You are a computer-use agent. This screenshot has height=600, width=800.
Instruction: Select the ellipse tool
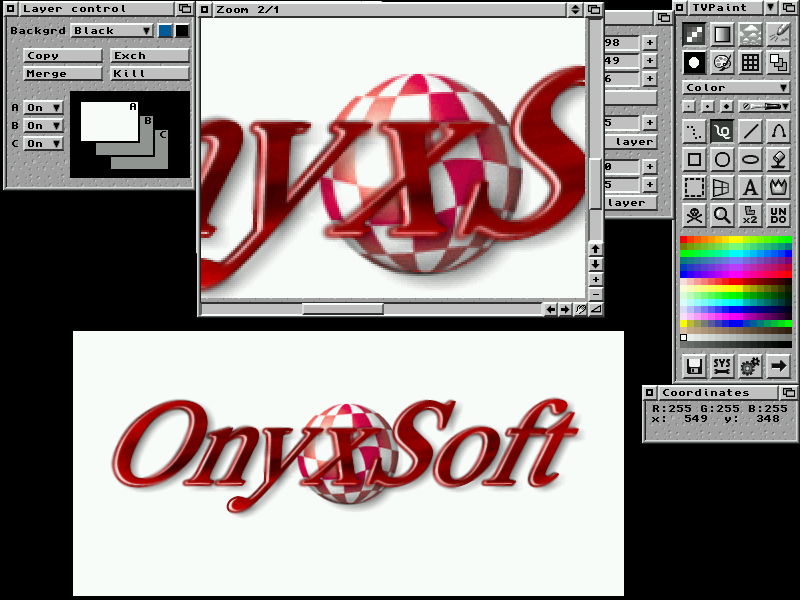click(x=750, y=160)
